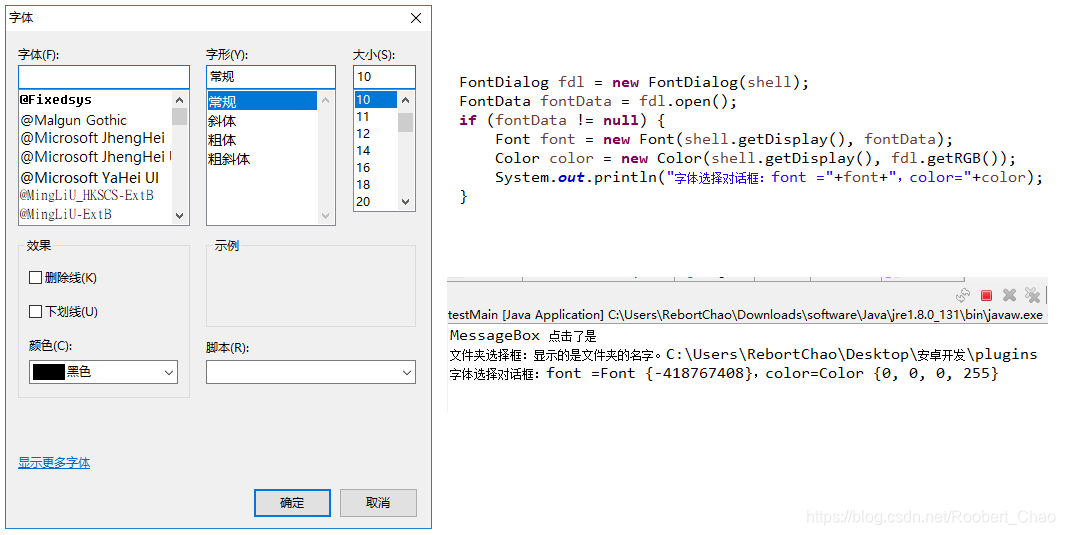Click the 文件夹选择框 console output line
The image size is (1065, 535).
[x=744, y=354]
